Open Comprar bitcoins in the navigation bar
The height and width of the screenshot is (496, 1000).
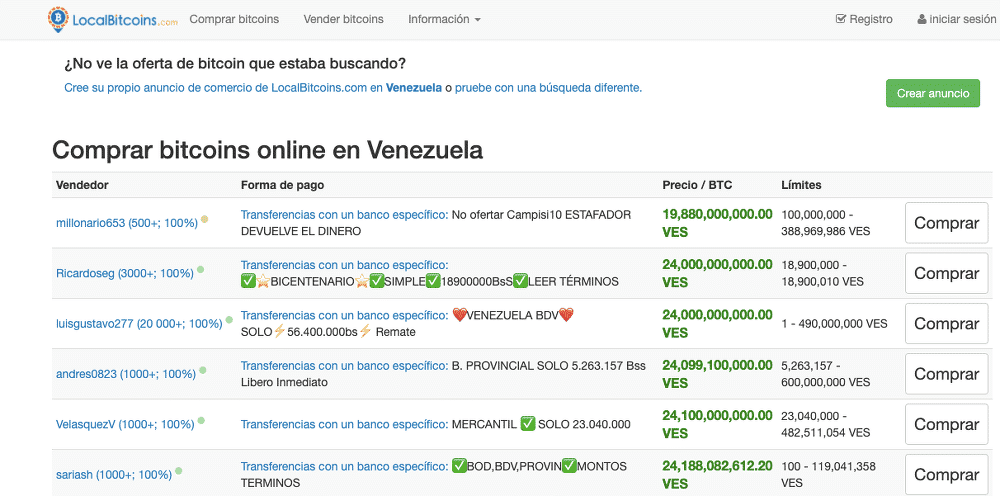(x=234, y=19)
